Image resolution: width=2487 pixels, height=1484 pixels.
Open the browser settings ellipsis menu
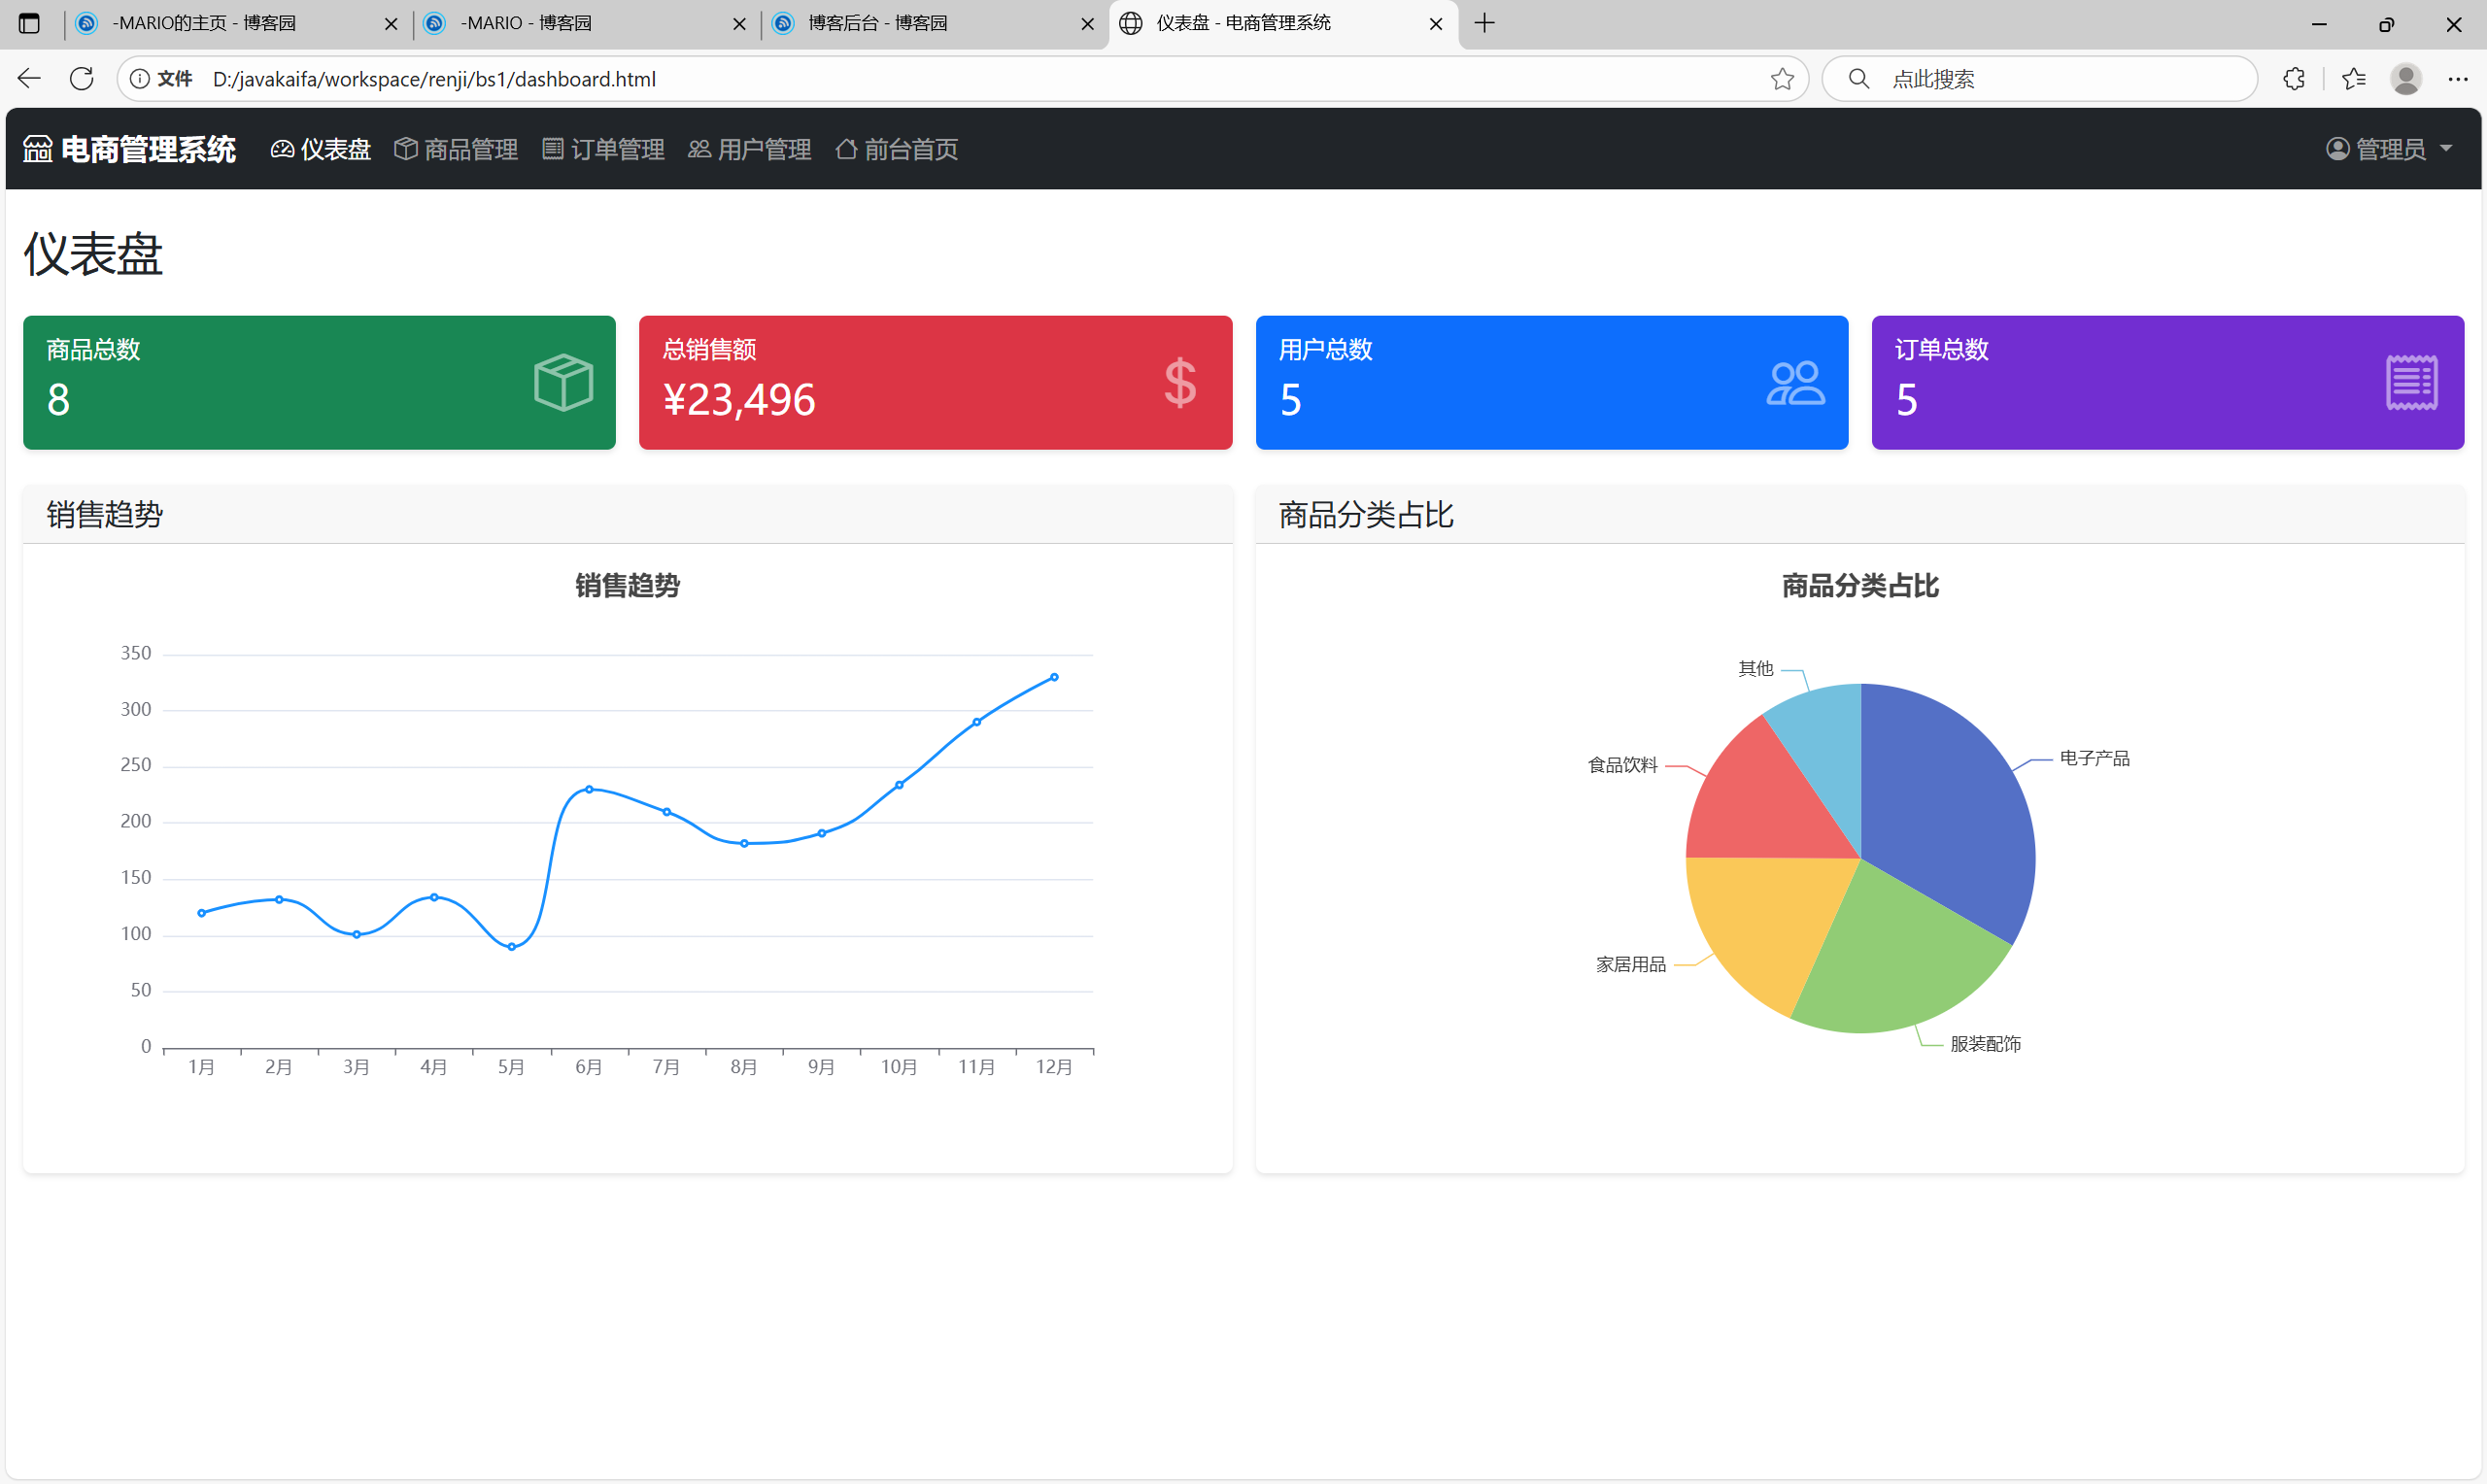tap(2458, 78)
